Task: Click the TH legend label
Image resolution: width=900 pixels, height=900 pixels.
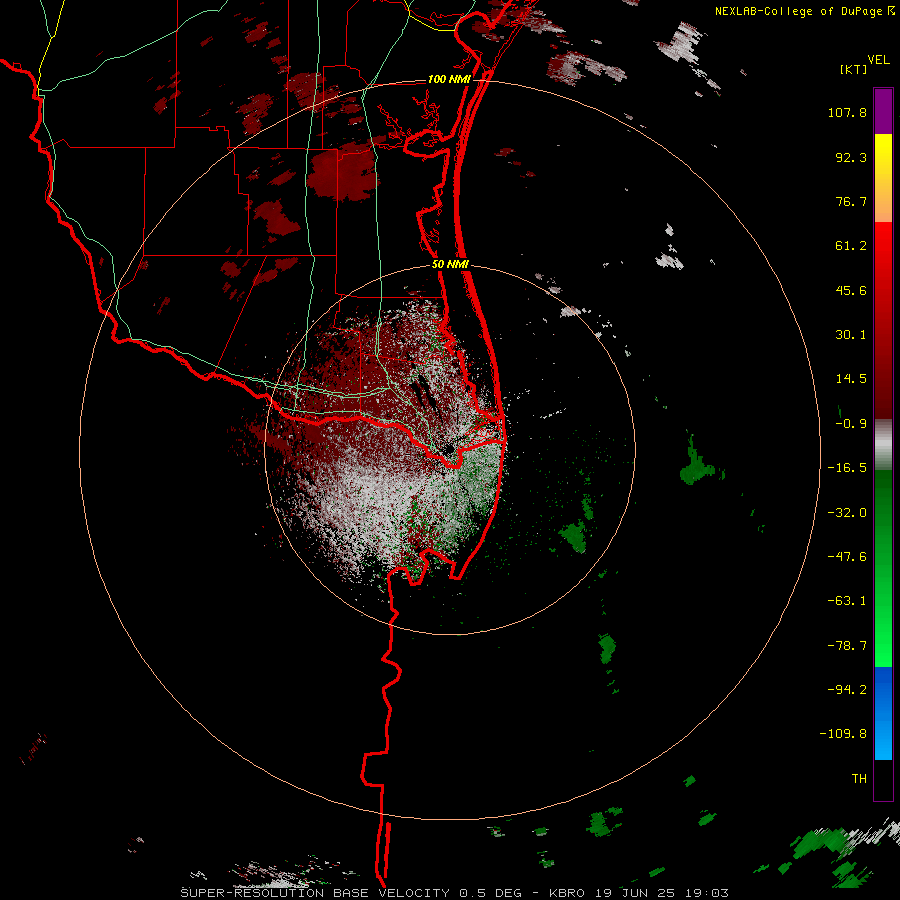Action: (859, 779)
